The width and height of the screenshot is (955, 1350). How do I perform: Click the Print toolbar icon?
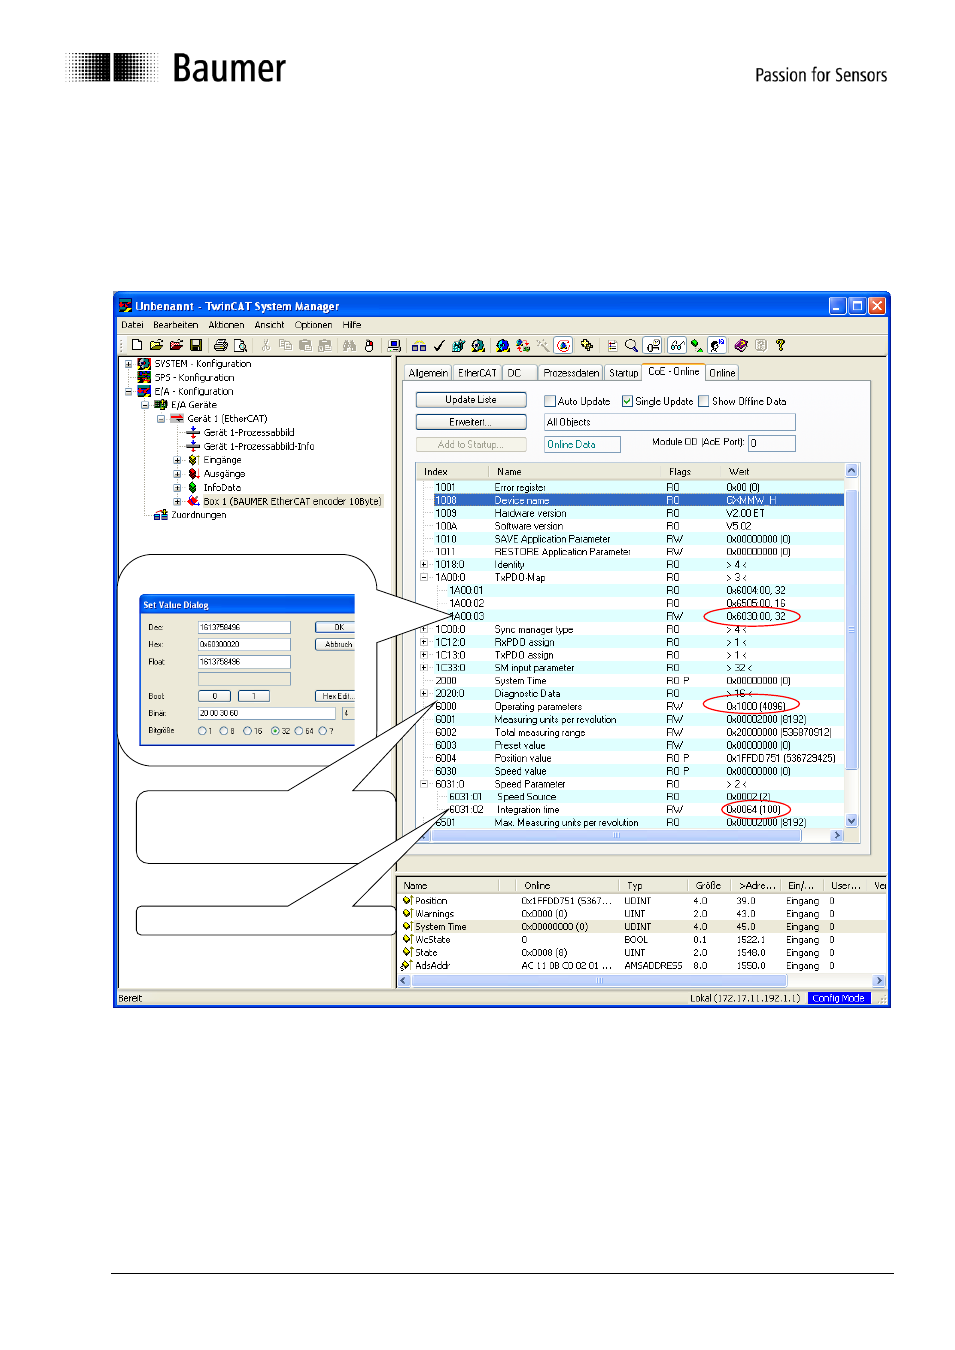pos(221,345)
